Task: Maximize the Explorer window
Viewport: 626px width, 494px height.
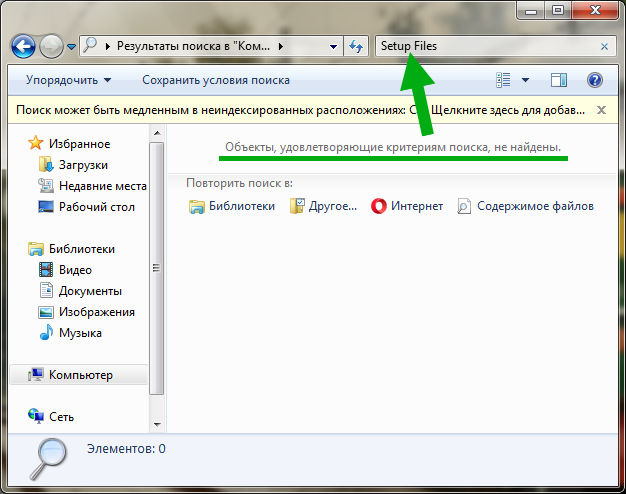Action: tap(558, 11)
